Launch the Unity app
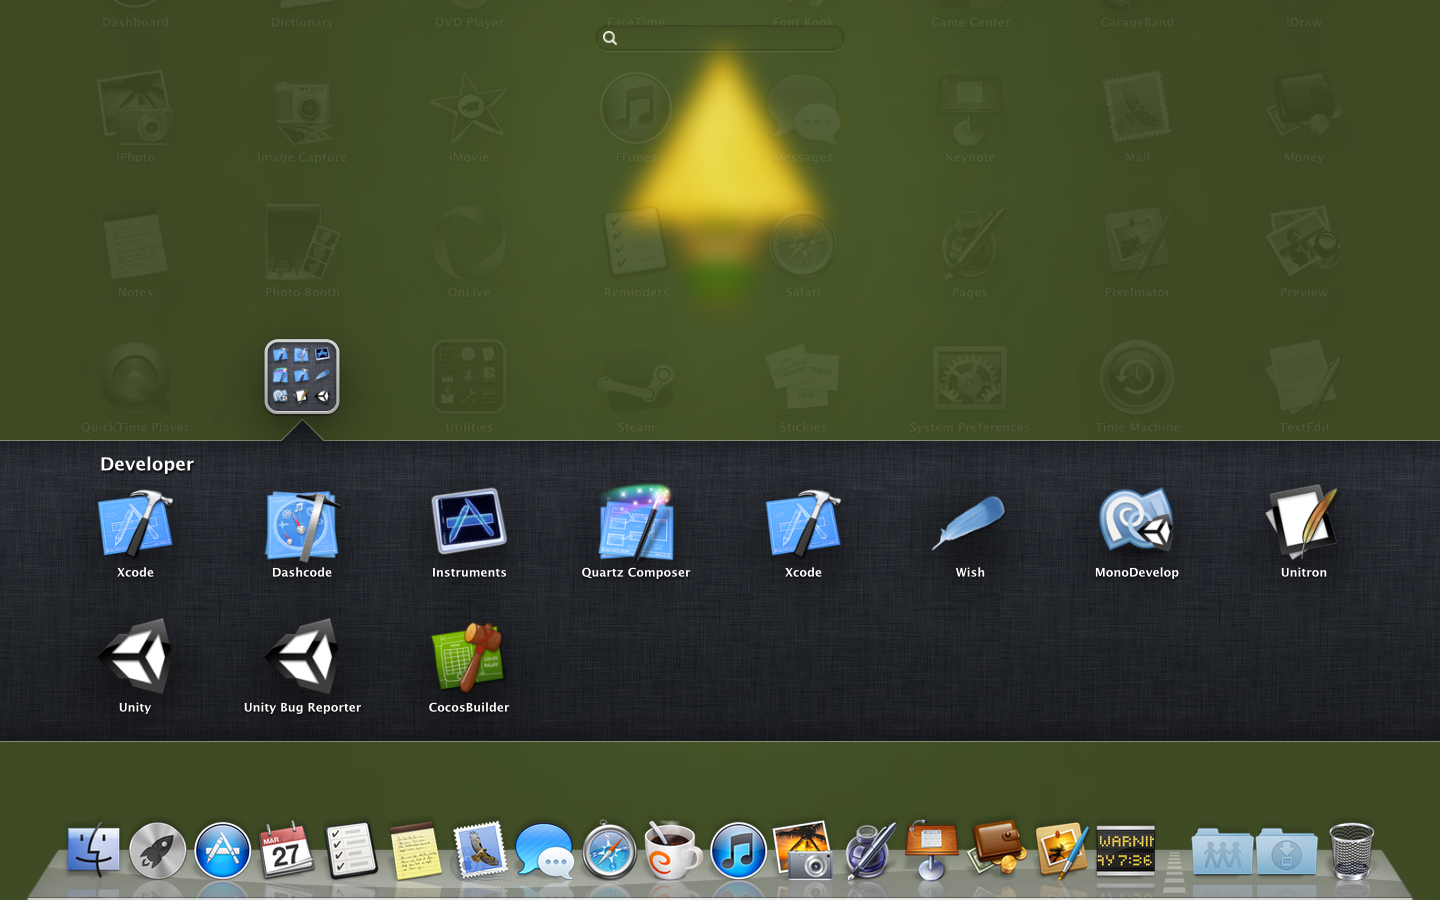The width and height of the screenshot is (1440, 900). pyautogui.click(x=135, y=657)
